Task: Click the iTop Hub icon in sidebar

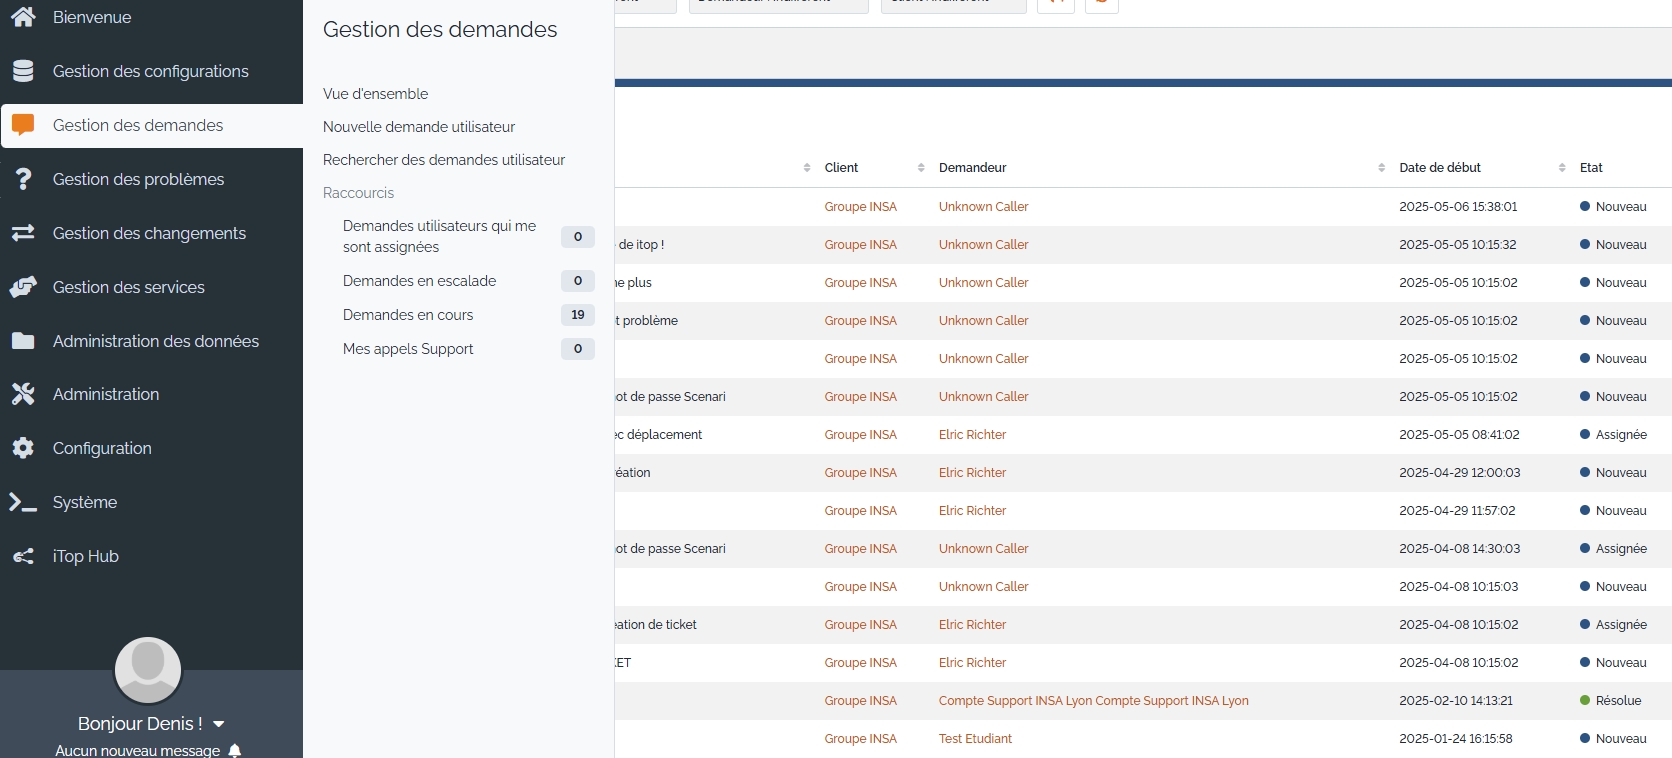Action: coord(23,556)
